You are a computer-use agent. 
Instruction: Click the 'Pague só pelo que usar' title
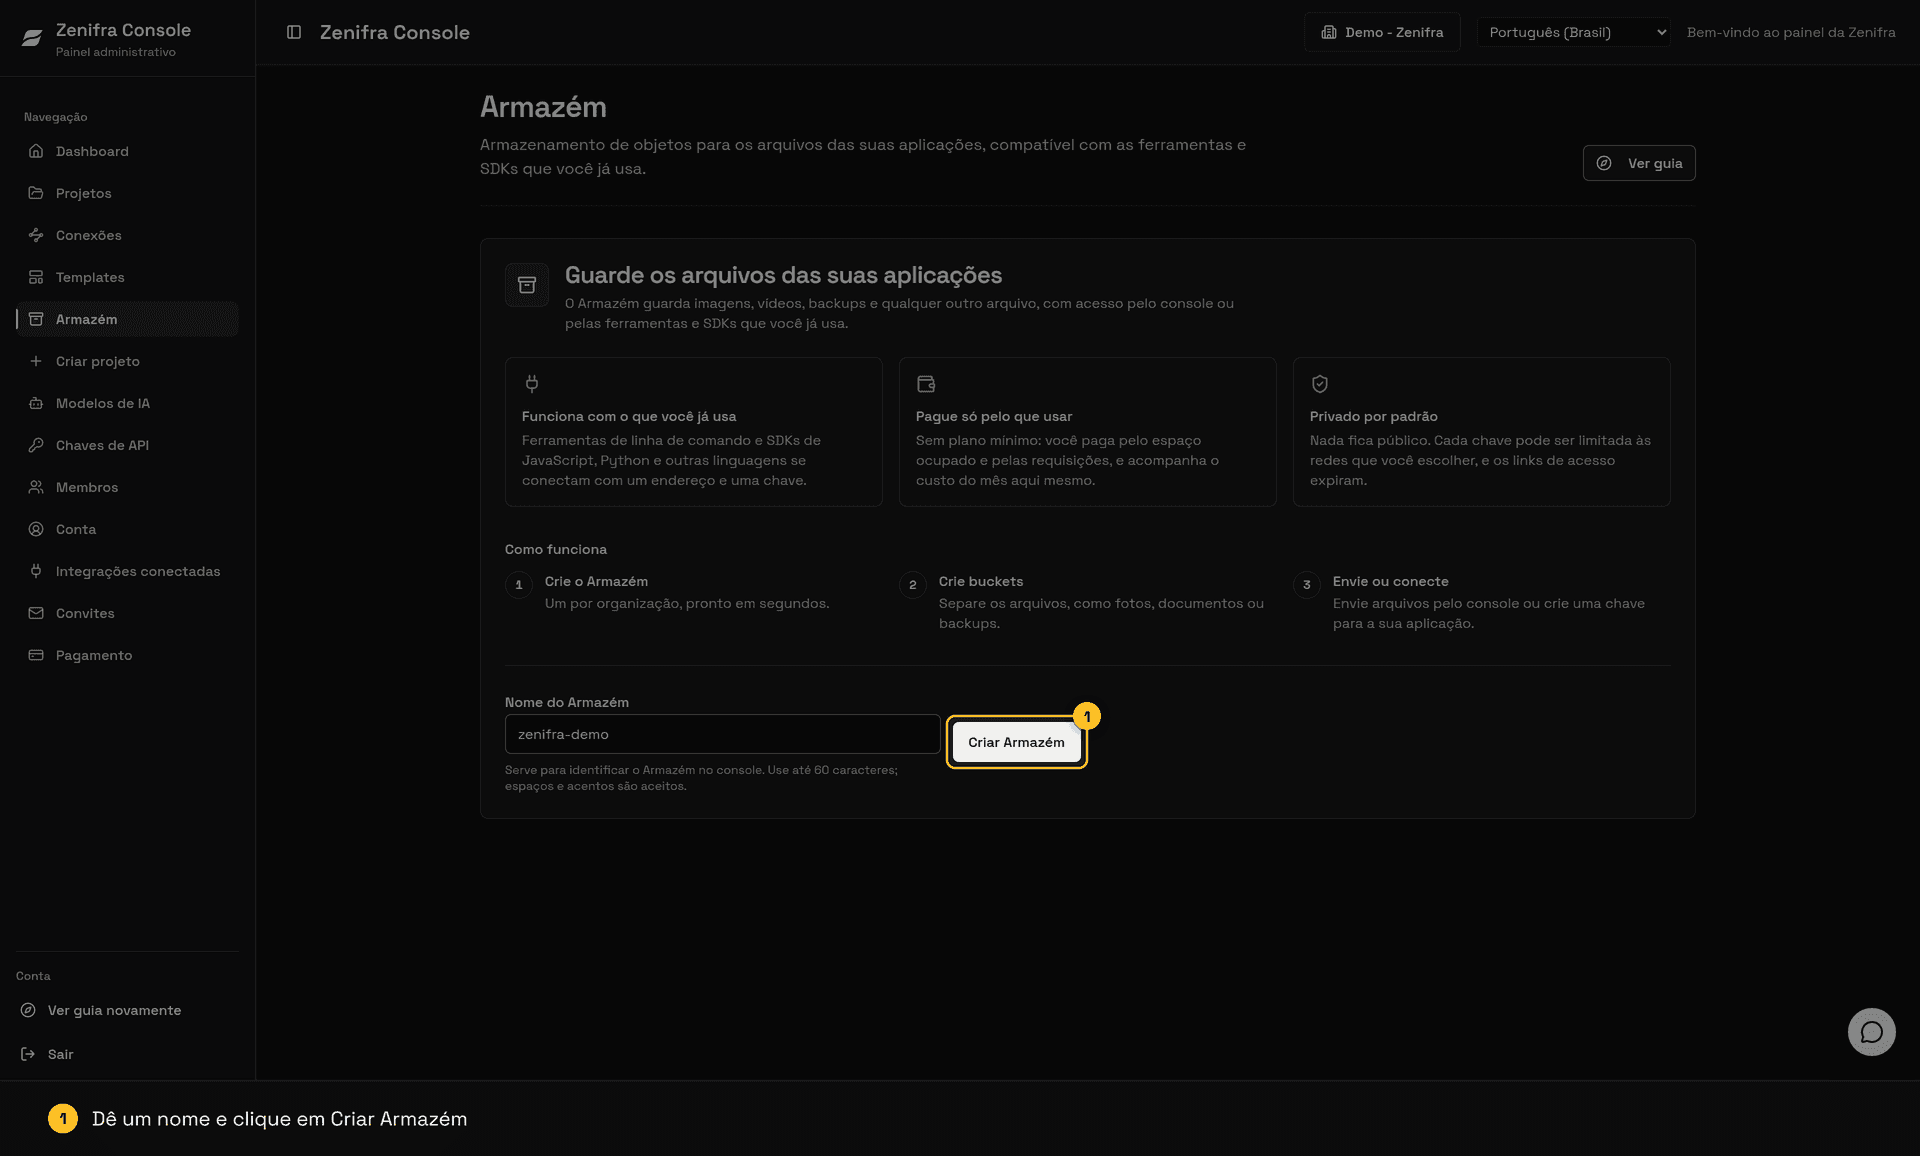click(x=994, y=416)
